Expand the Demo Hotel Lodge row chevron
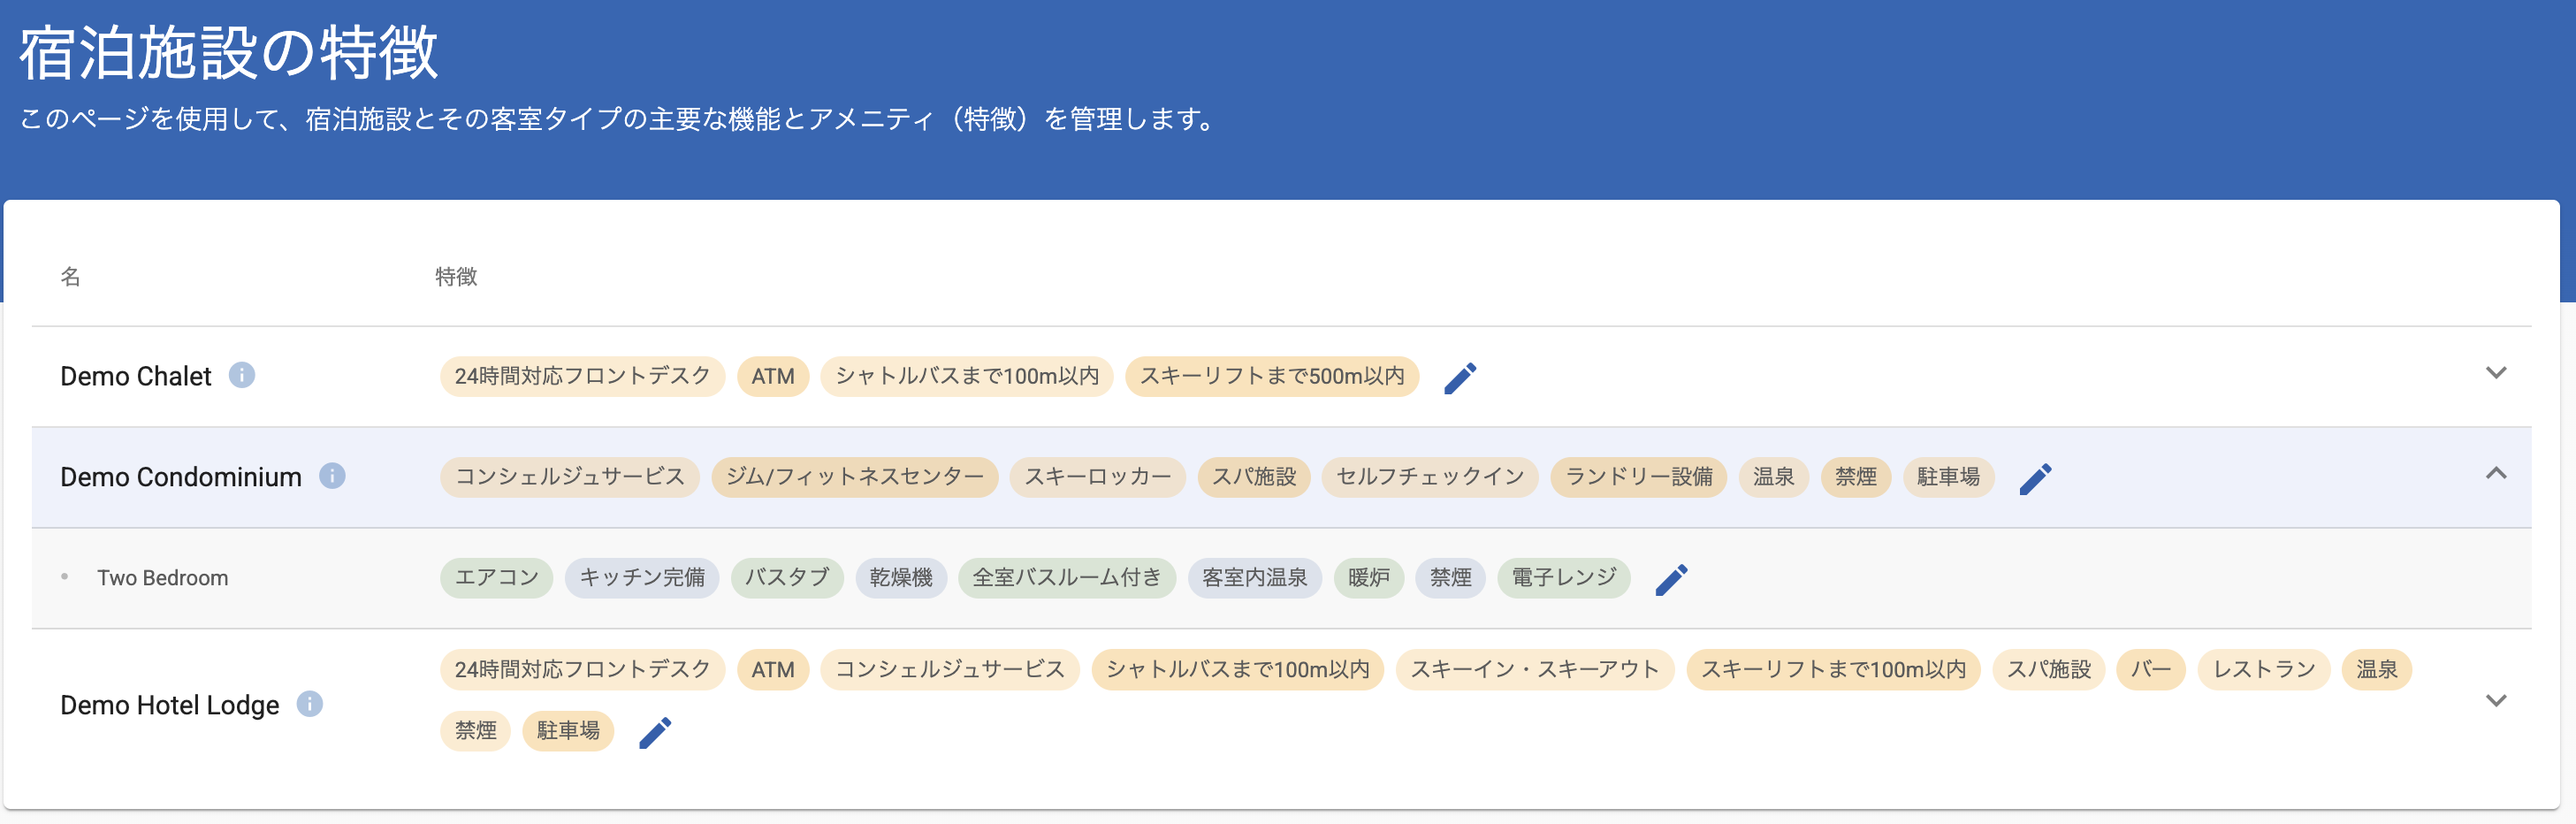Screen dimensions: 2576x824 pyautogui.click(x=2495, y=701)
